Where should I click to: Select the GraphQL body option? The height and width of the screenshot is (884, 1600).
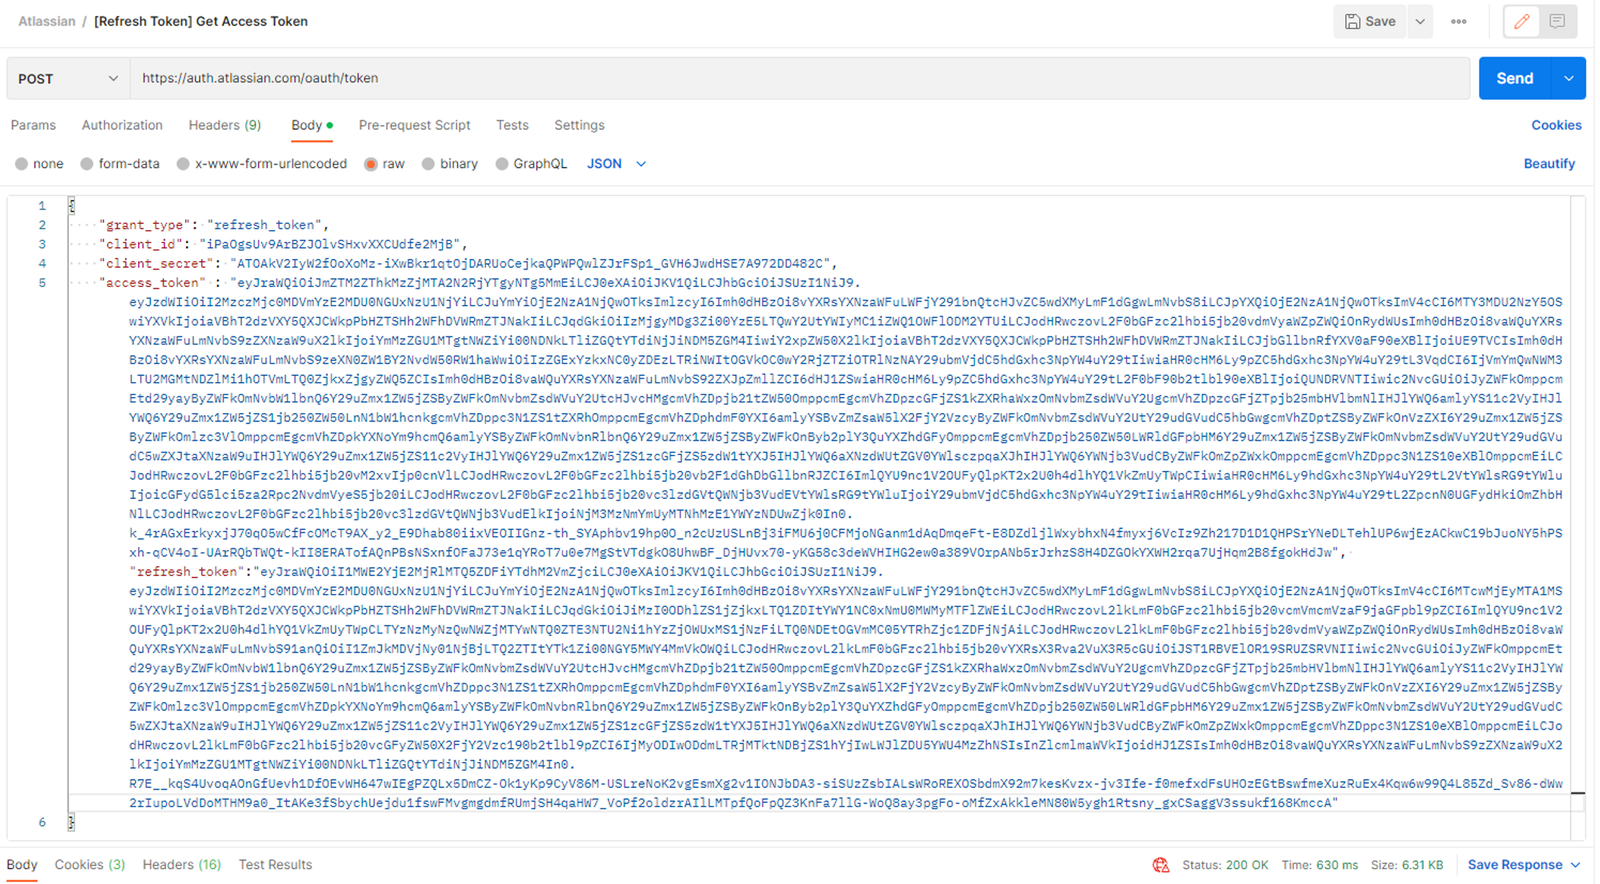click(502, 164)
